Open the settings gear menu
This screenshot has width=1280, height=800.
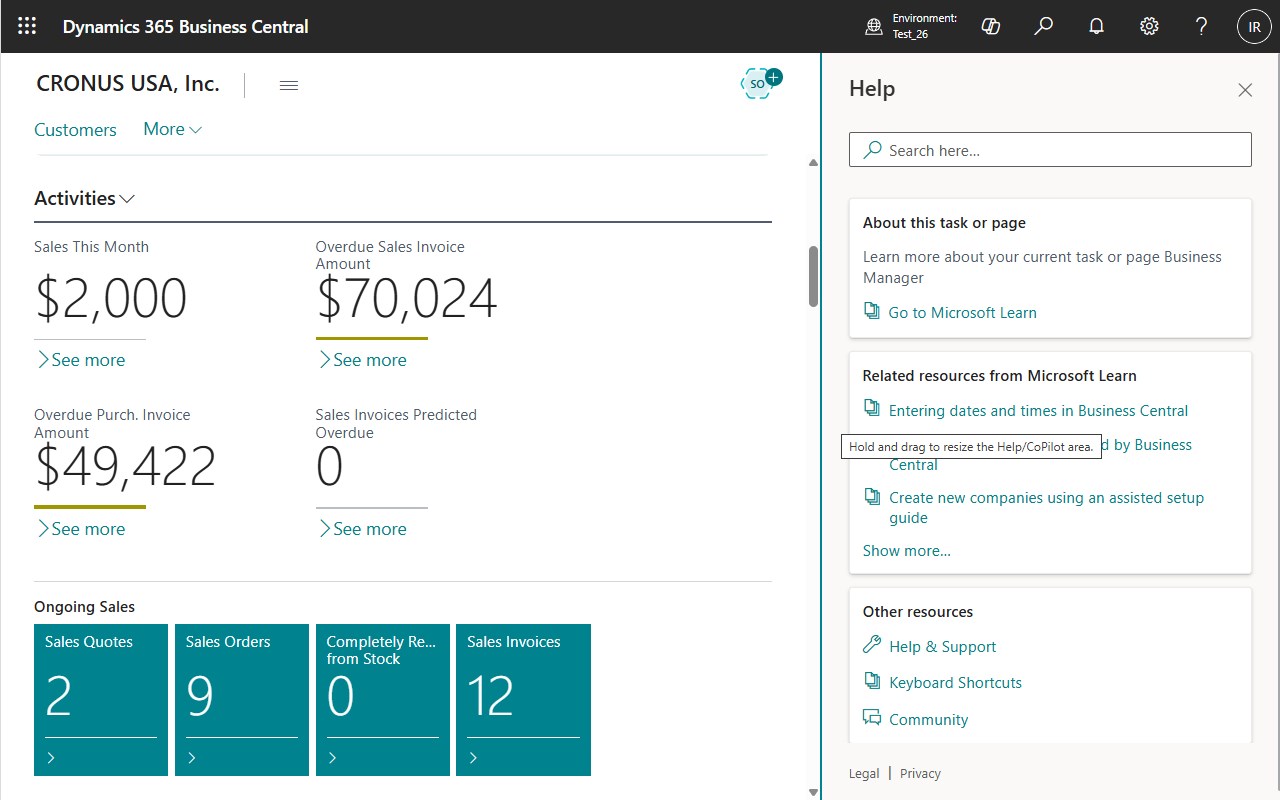tap(1149, 26)
